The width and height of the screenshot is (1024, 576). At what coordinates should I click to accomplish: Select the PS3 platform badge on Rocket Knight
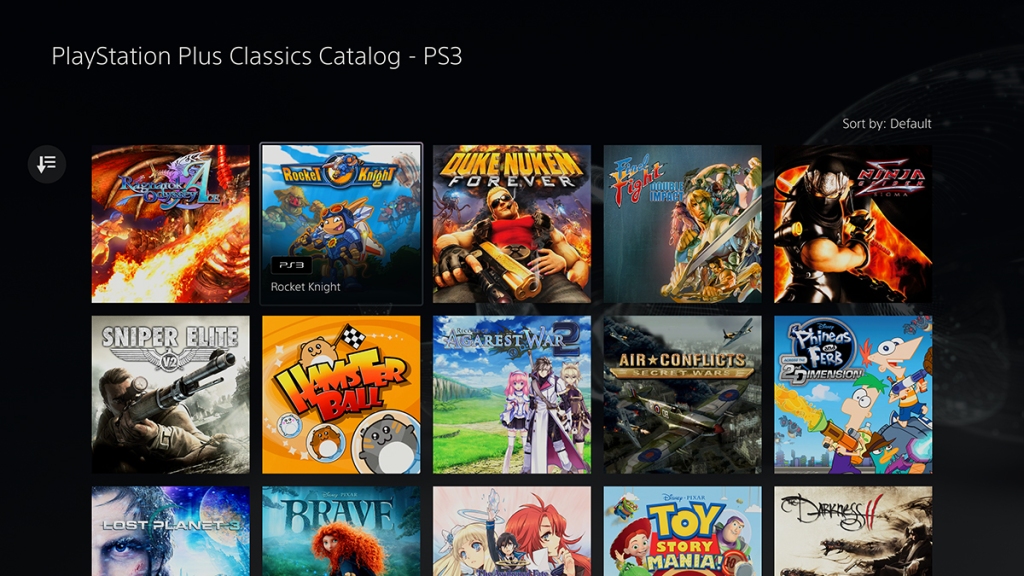291,265
